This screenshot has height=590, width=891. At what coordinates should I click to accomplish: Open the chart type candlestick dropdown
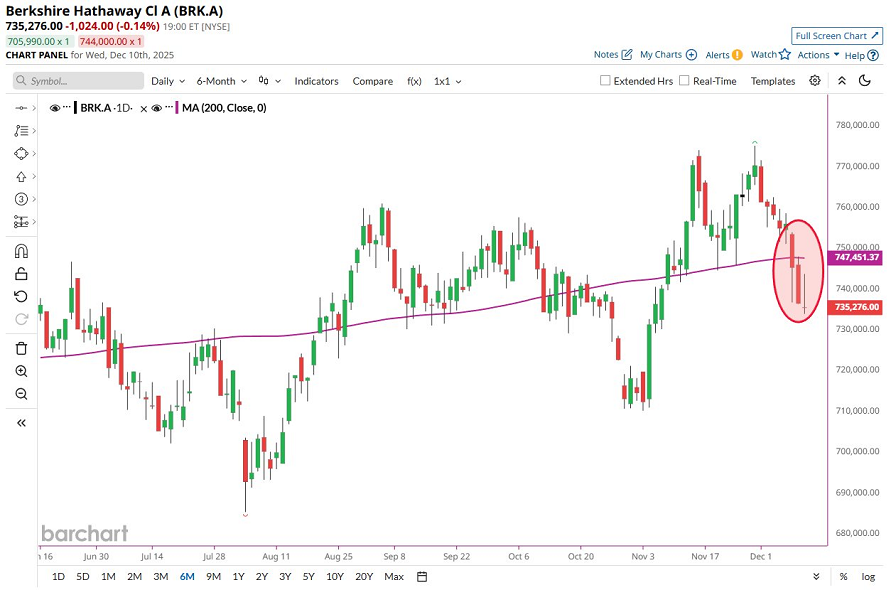tap(269, 81)
